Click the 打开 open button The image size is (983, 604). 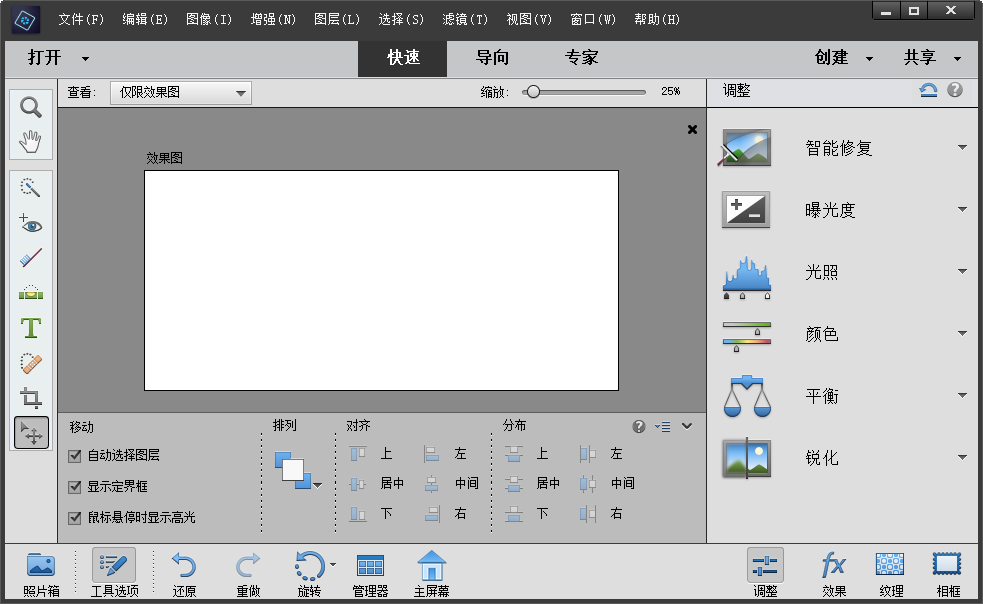point(45,58)
